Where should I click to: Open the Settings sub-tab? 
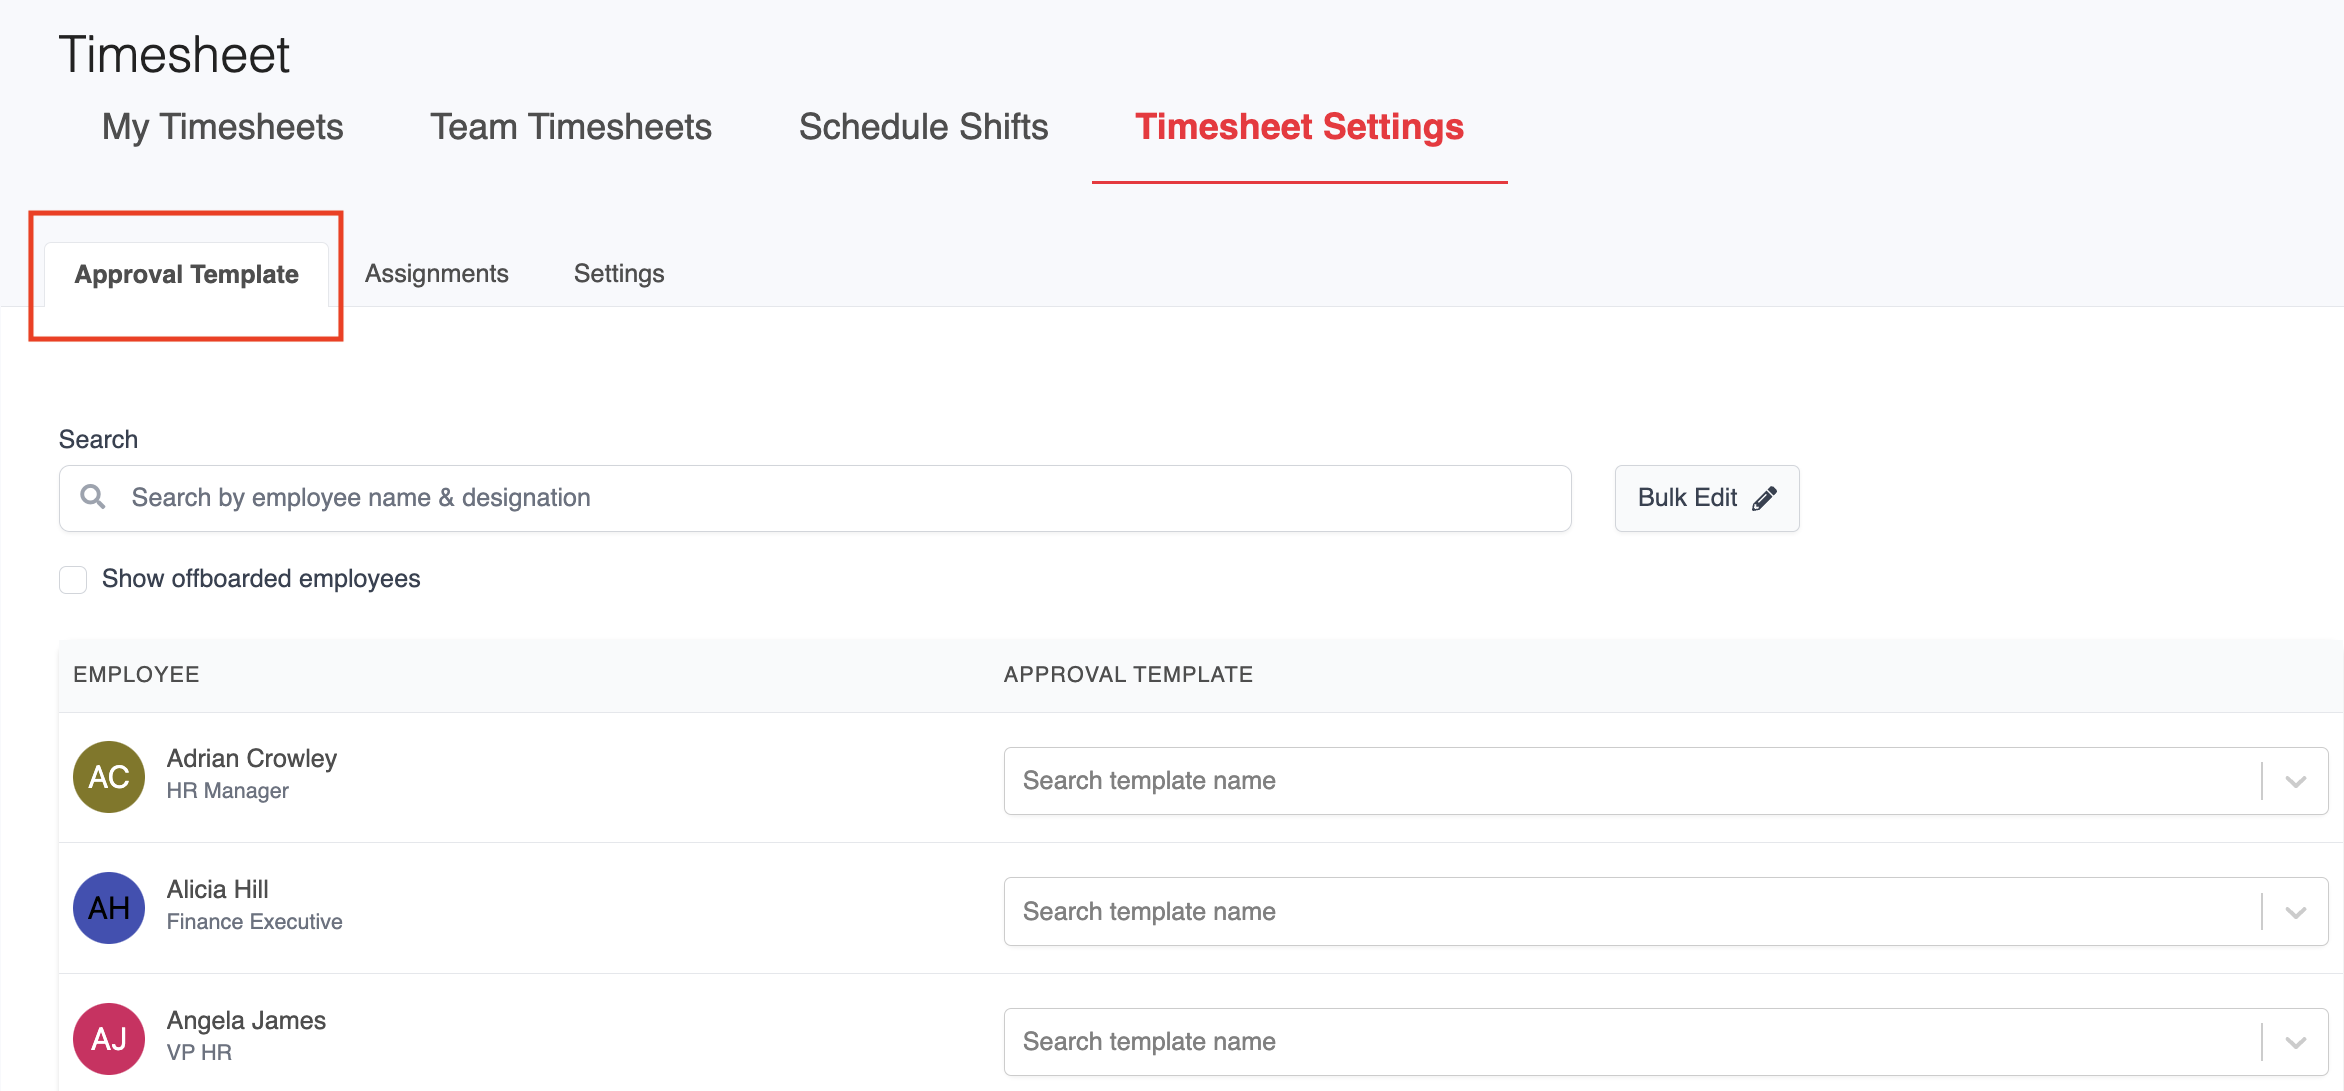coord(619,273)
